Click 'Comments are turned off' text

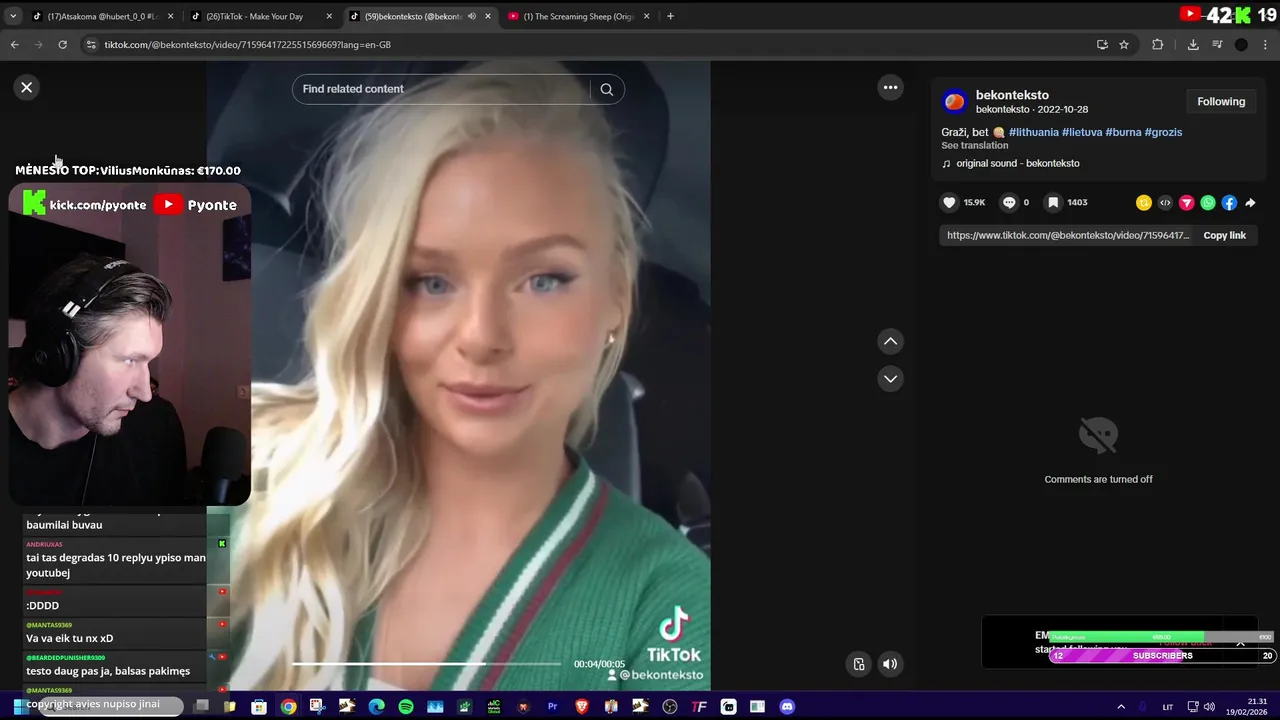[1098, 480]
